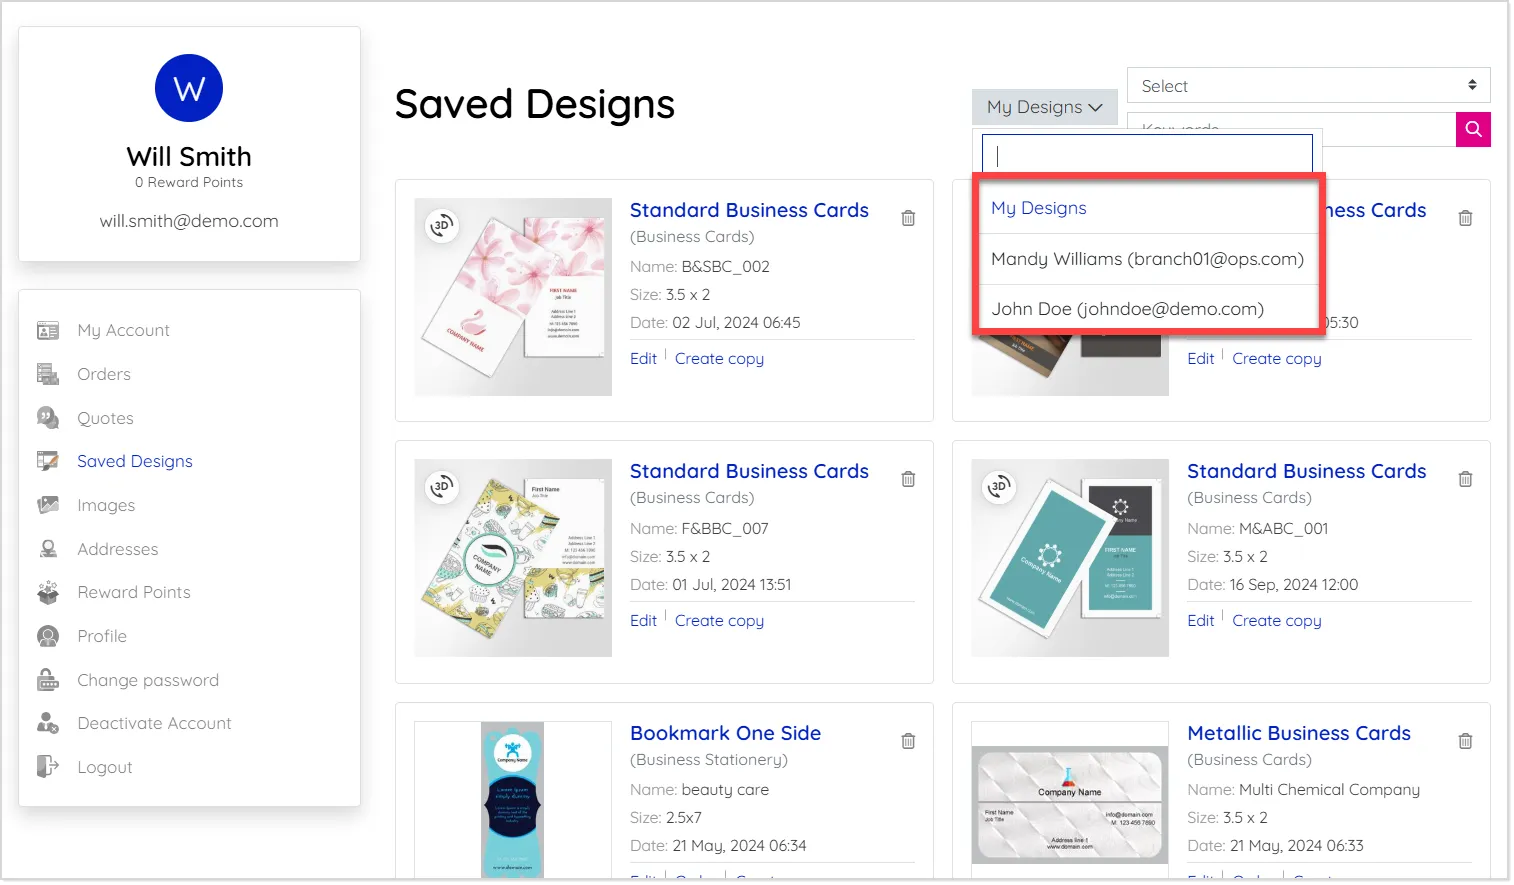Edit the F&BBC_007 business card
The height and width of the screenshot is (885, 1514).
click(x=643, y=621)
